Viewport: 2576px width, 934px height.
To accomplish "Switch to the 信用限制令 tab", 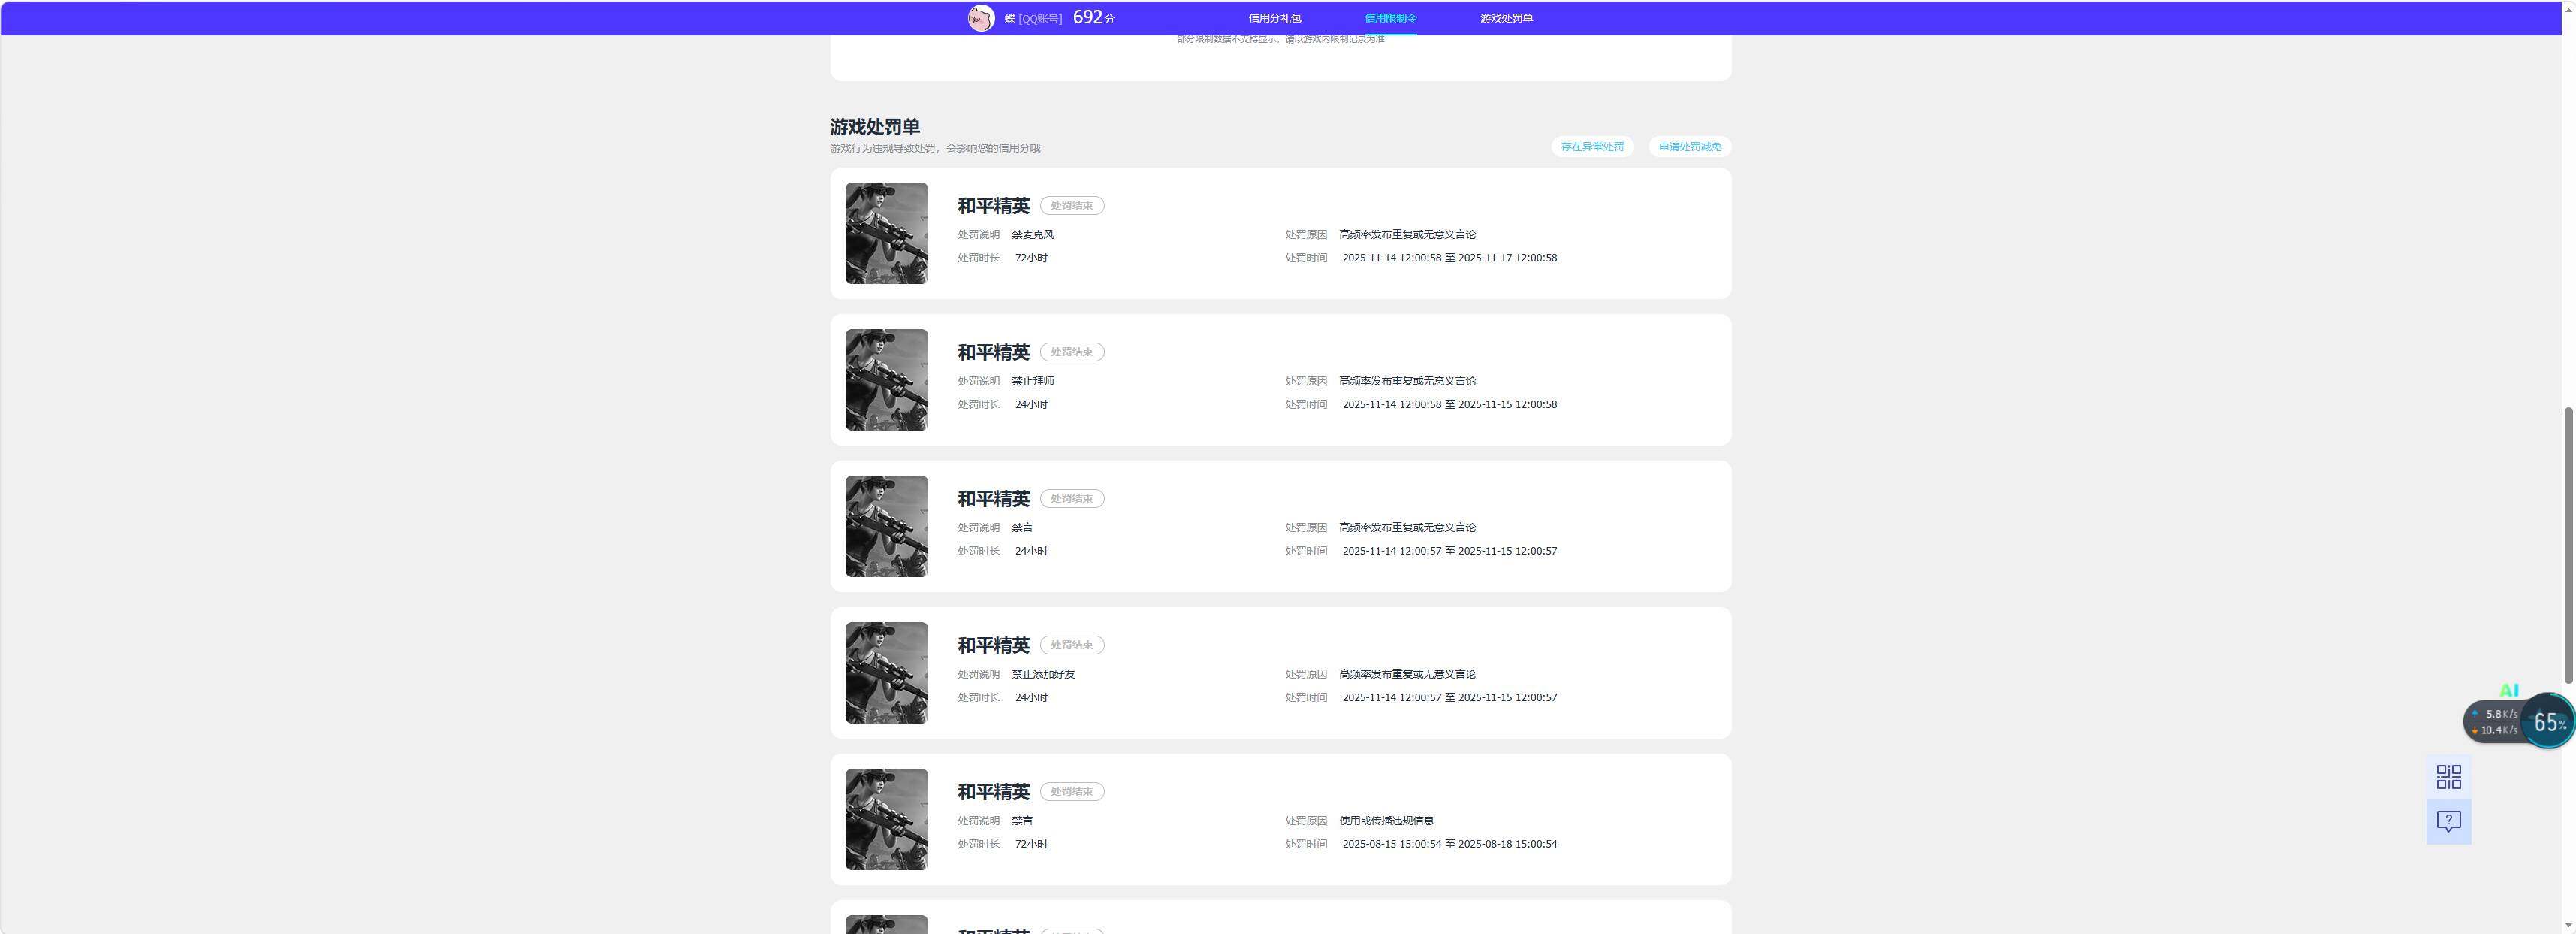I will click(1390, 18).
